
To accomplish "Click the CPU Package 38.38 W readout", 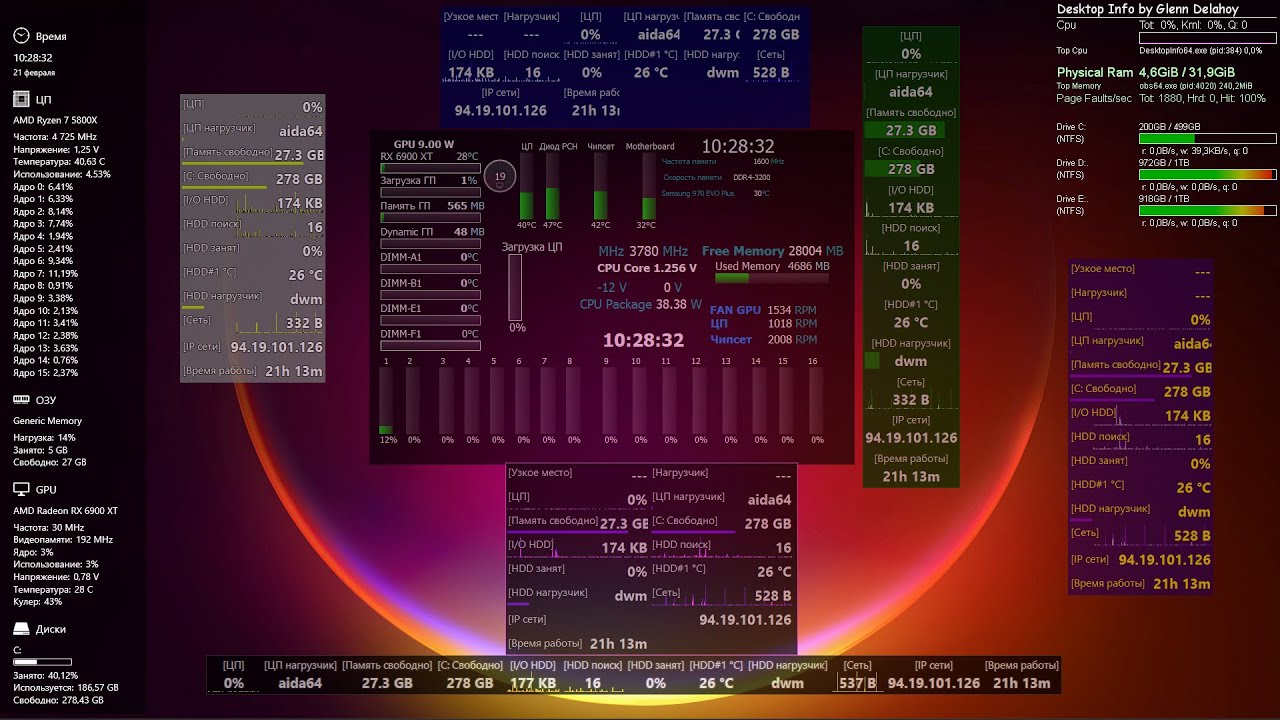I will (641, 305).
